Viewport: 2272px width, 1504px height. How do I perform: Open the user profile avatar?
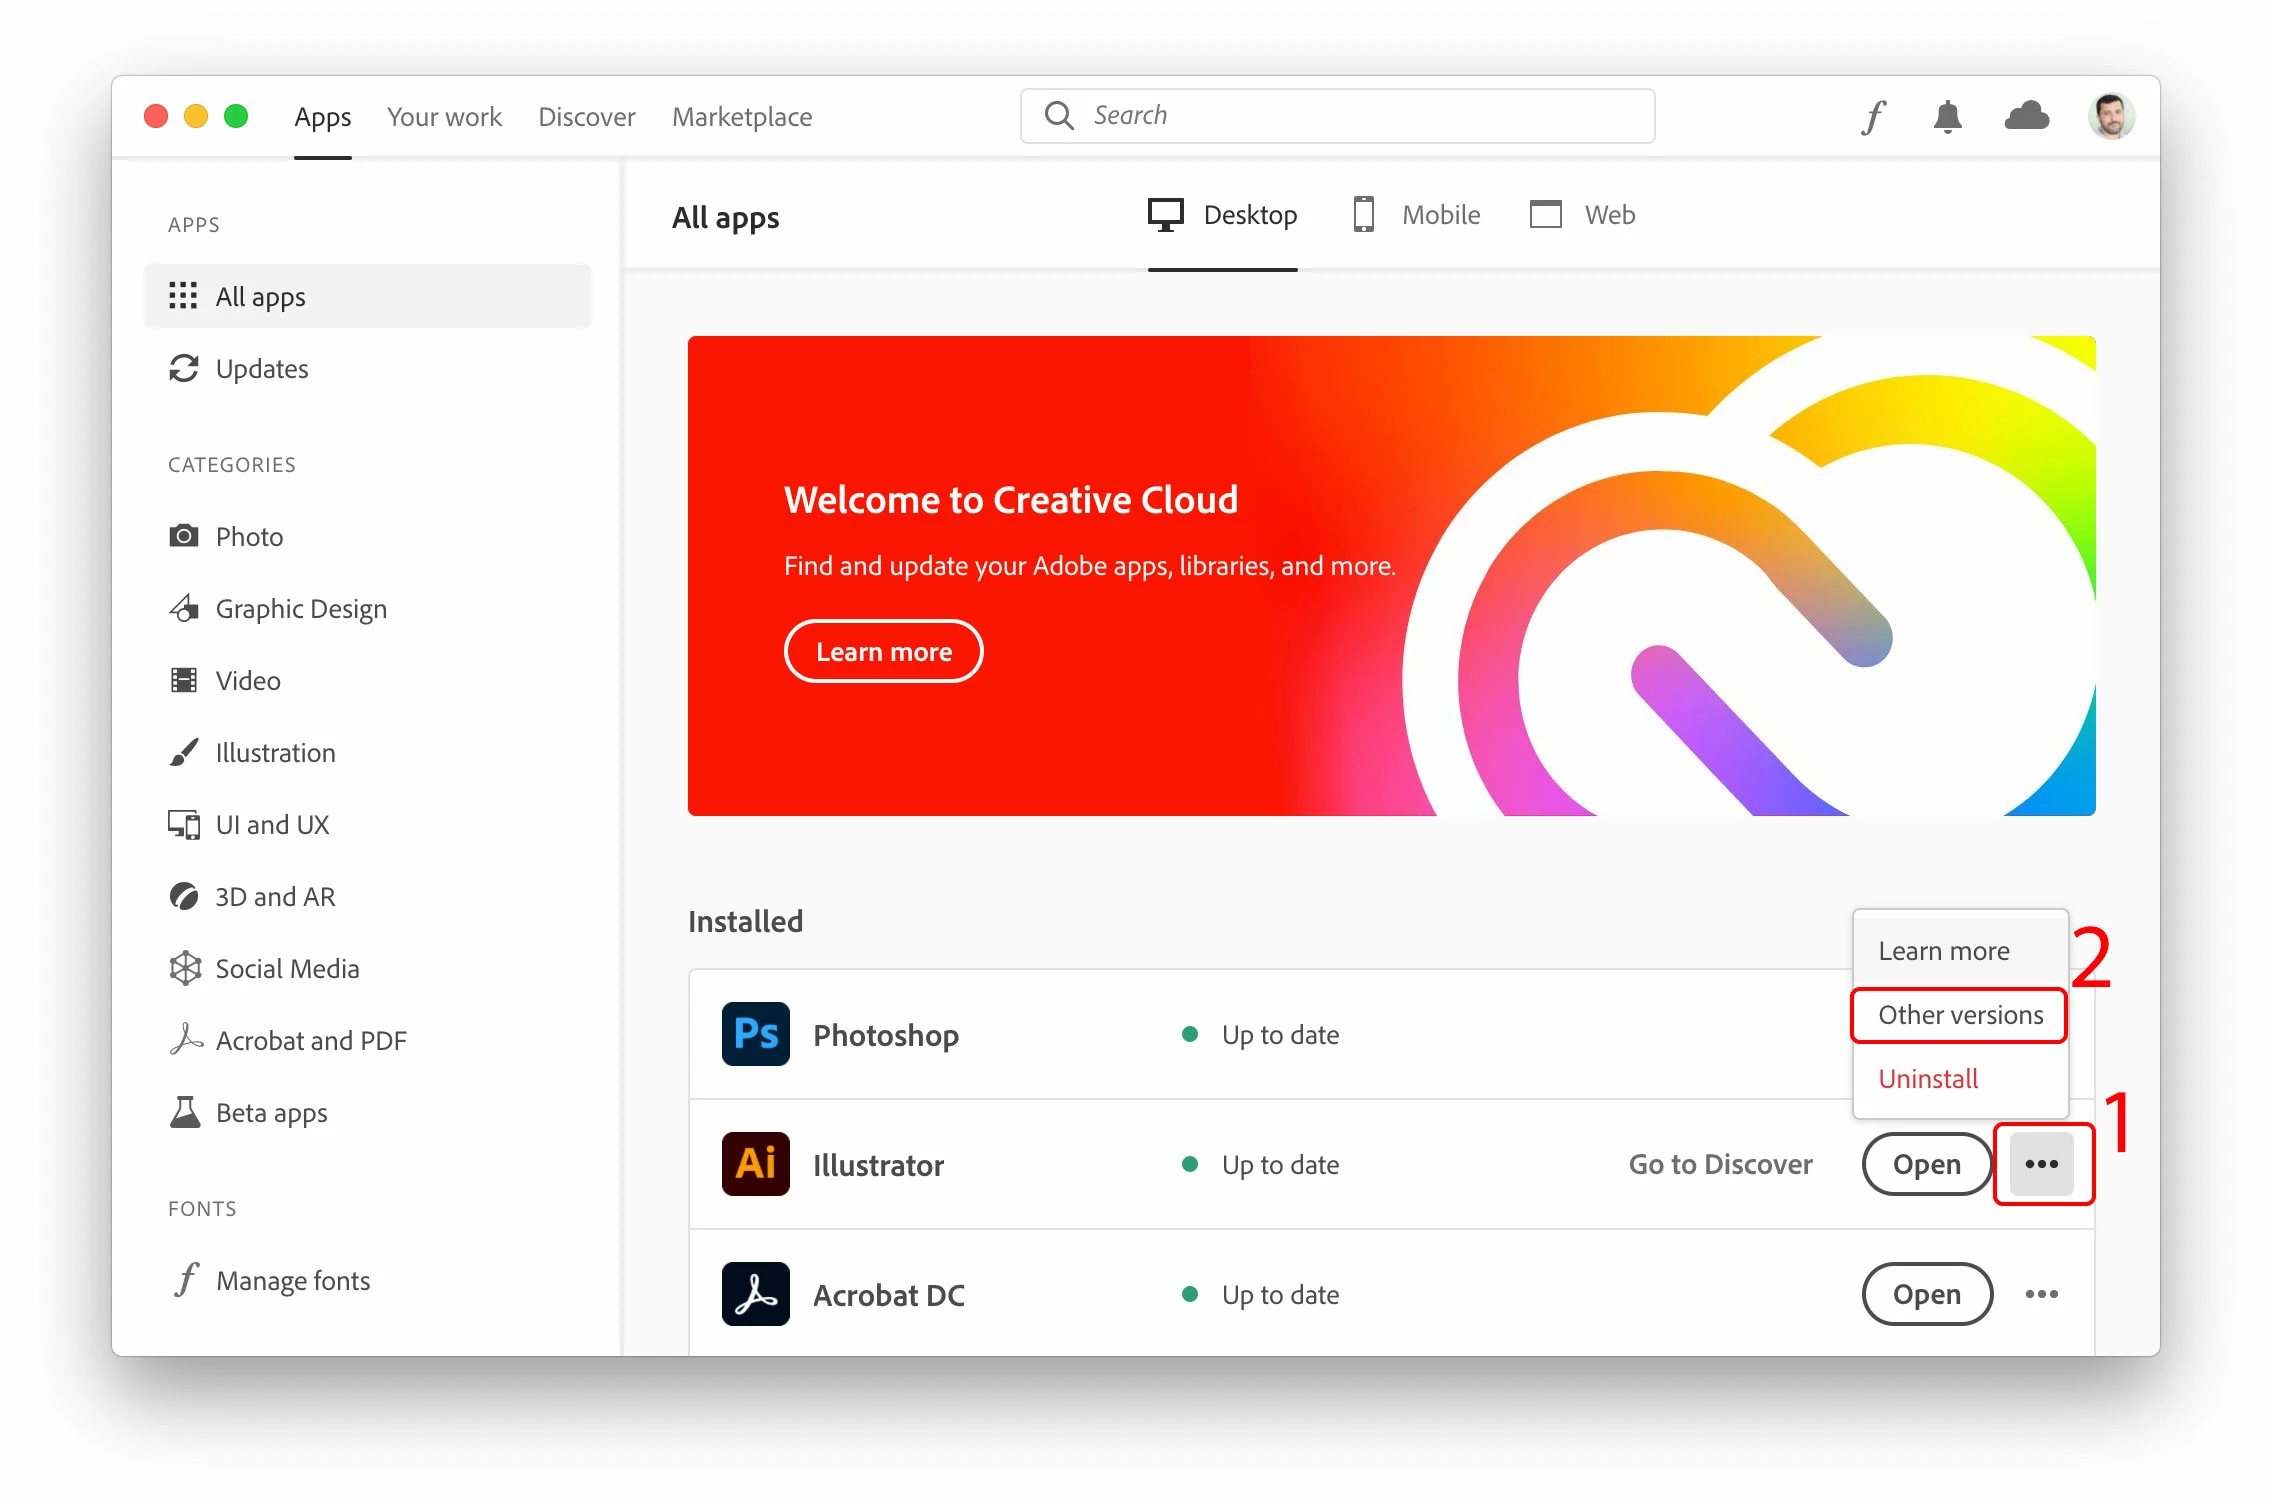tap(2110, 117)
